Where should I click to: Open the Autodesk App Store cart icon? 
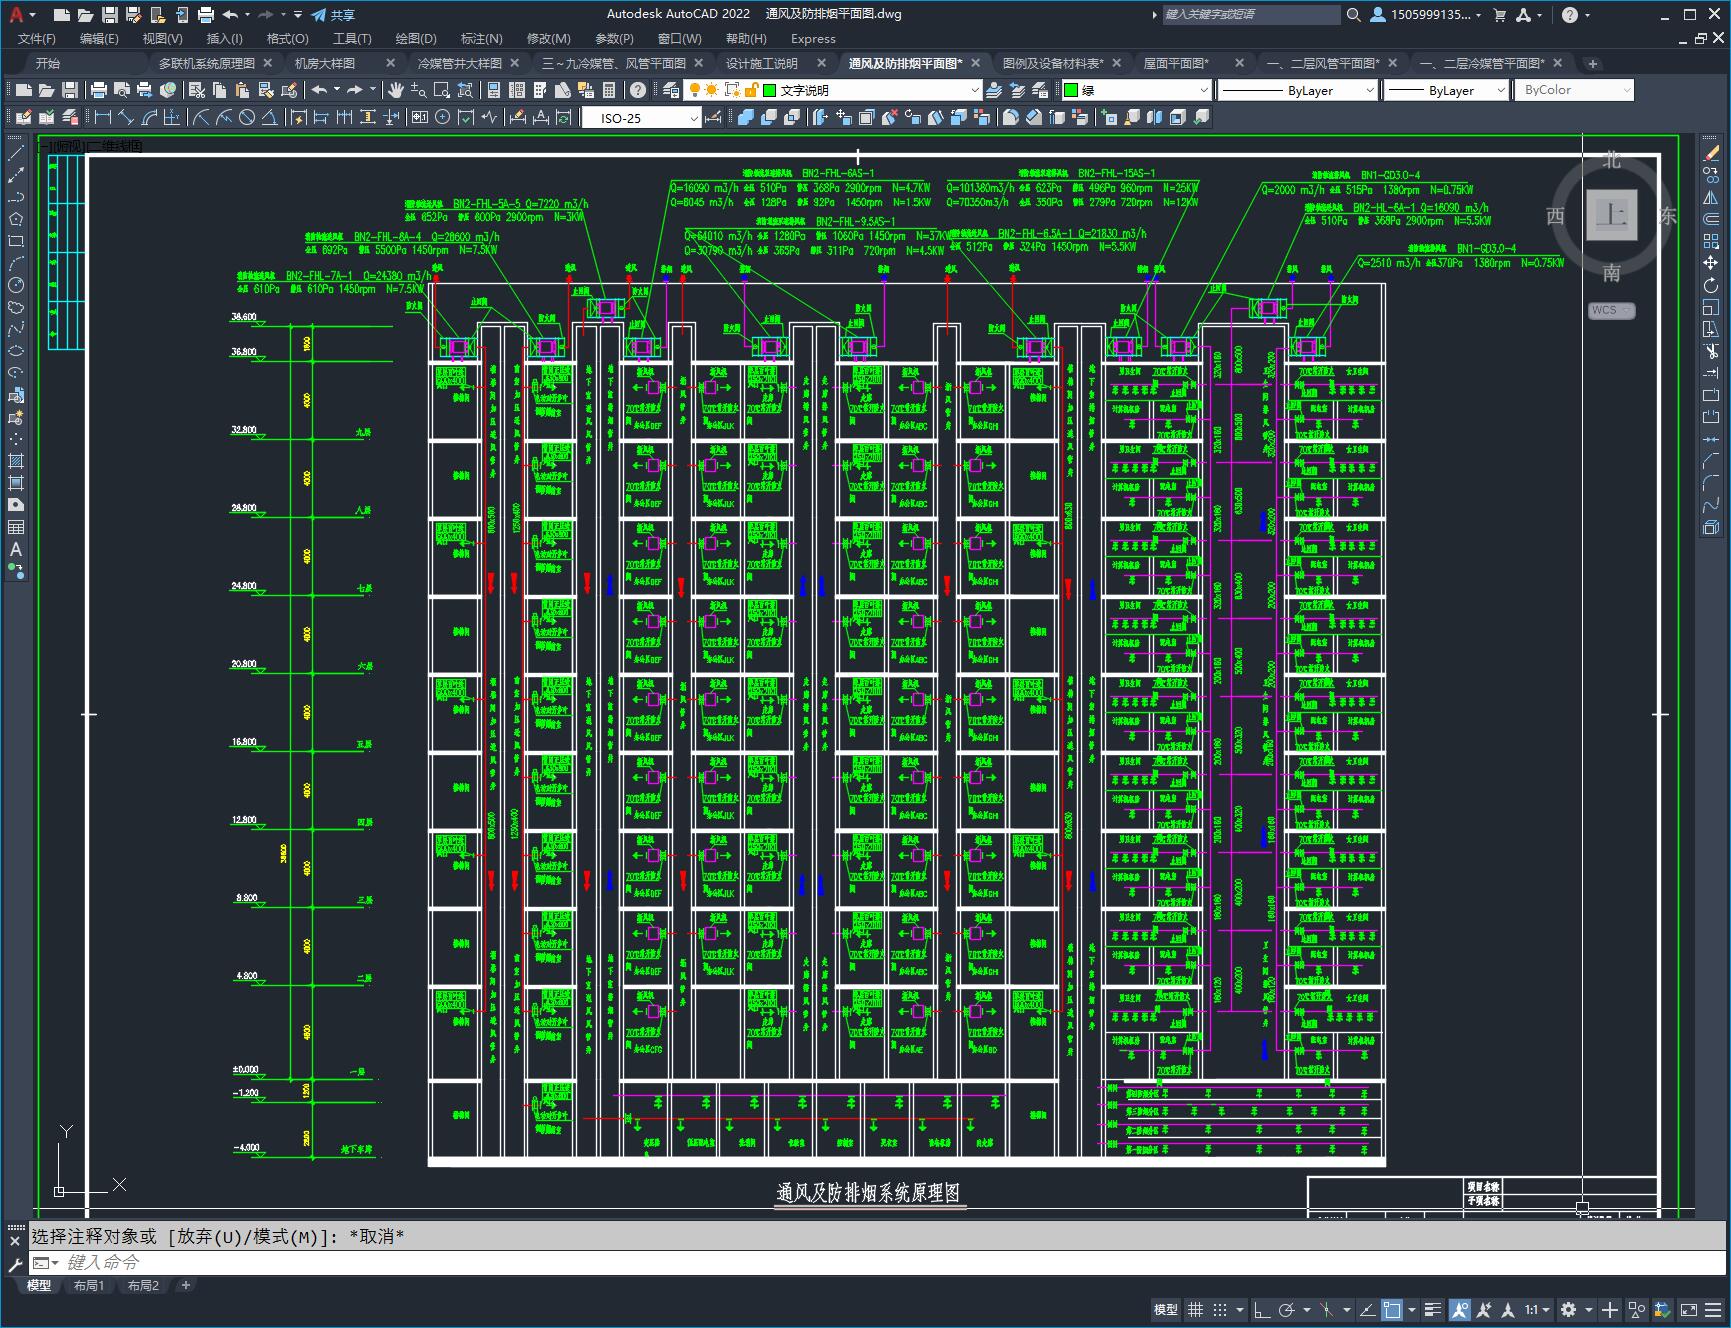(1499, 15)
